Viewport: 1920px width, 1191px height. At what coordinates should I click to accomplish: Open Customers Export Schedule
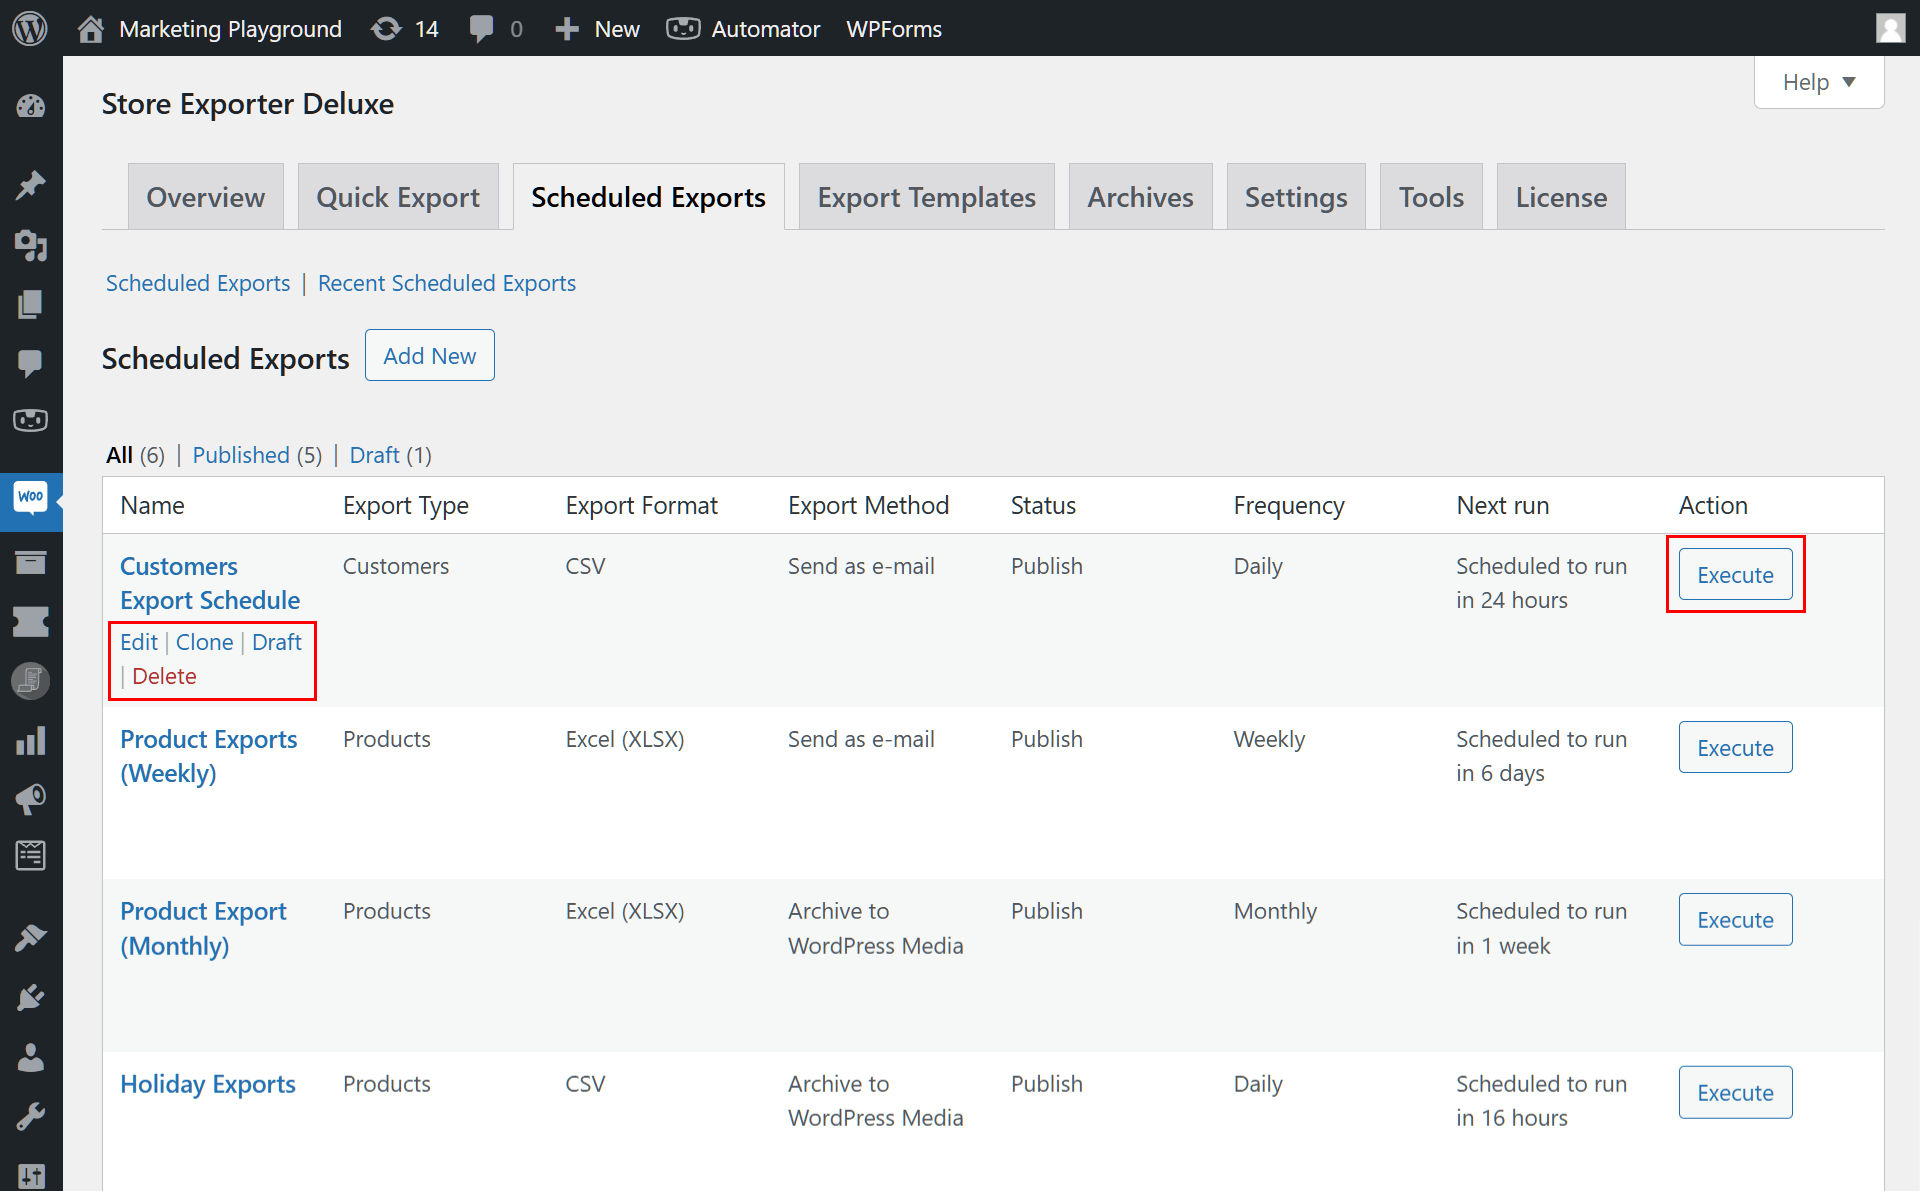point(210,583)
